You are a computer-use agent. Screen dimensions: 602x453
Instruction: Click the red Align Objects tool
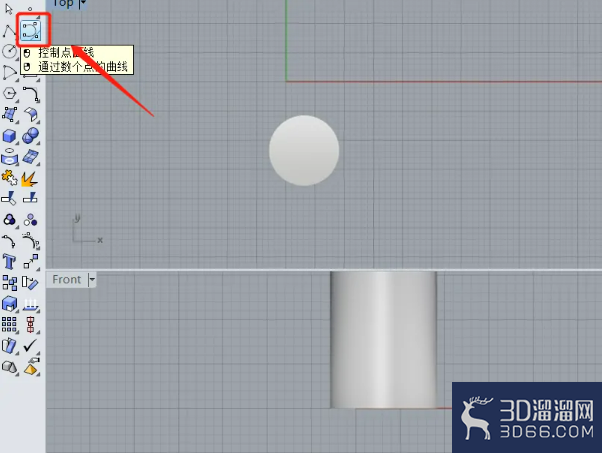coord(31,325)
